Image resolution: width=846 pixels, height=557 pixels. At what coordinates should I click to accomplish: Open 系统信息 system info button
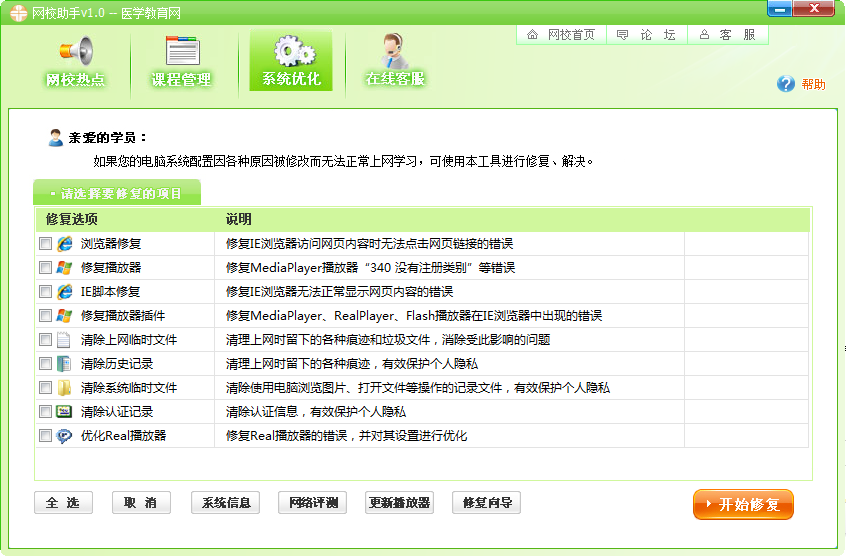226,503
